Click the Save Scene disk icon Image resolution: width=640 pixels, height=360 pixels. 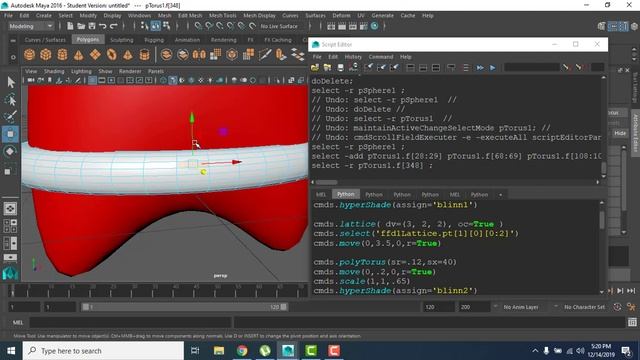[x=92, y=26]
